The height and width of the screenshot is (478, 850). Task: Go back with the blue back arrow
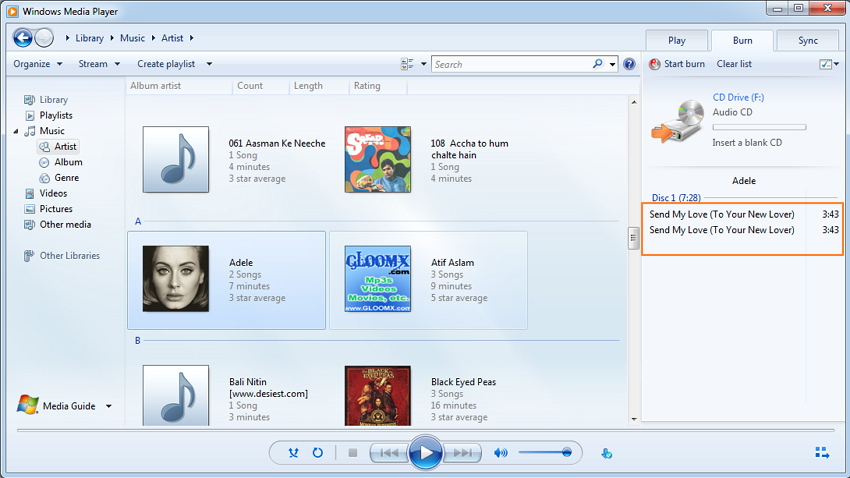click(23, 38)
